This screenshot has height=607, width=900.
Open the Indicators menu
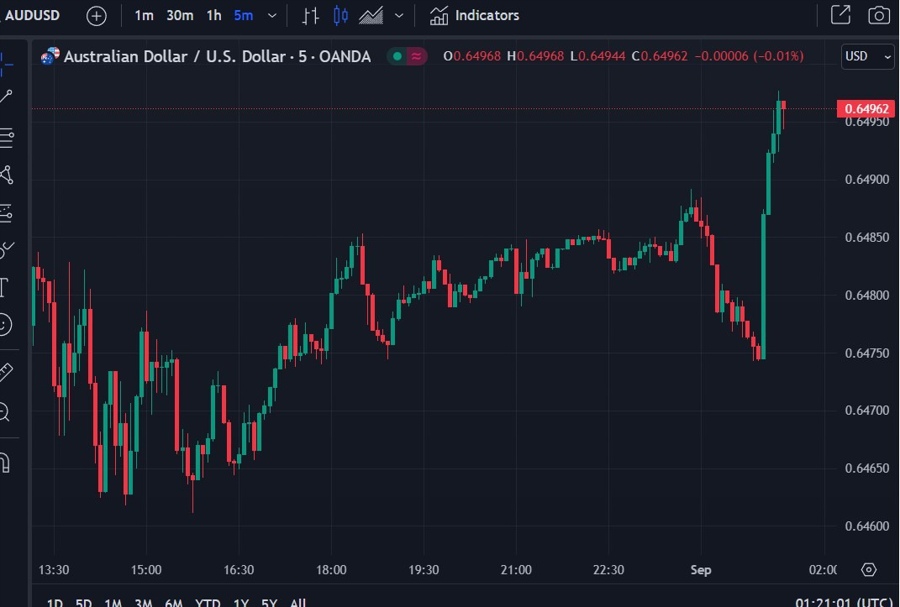coord(475,15)
